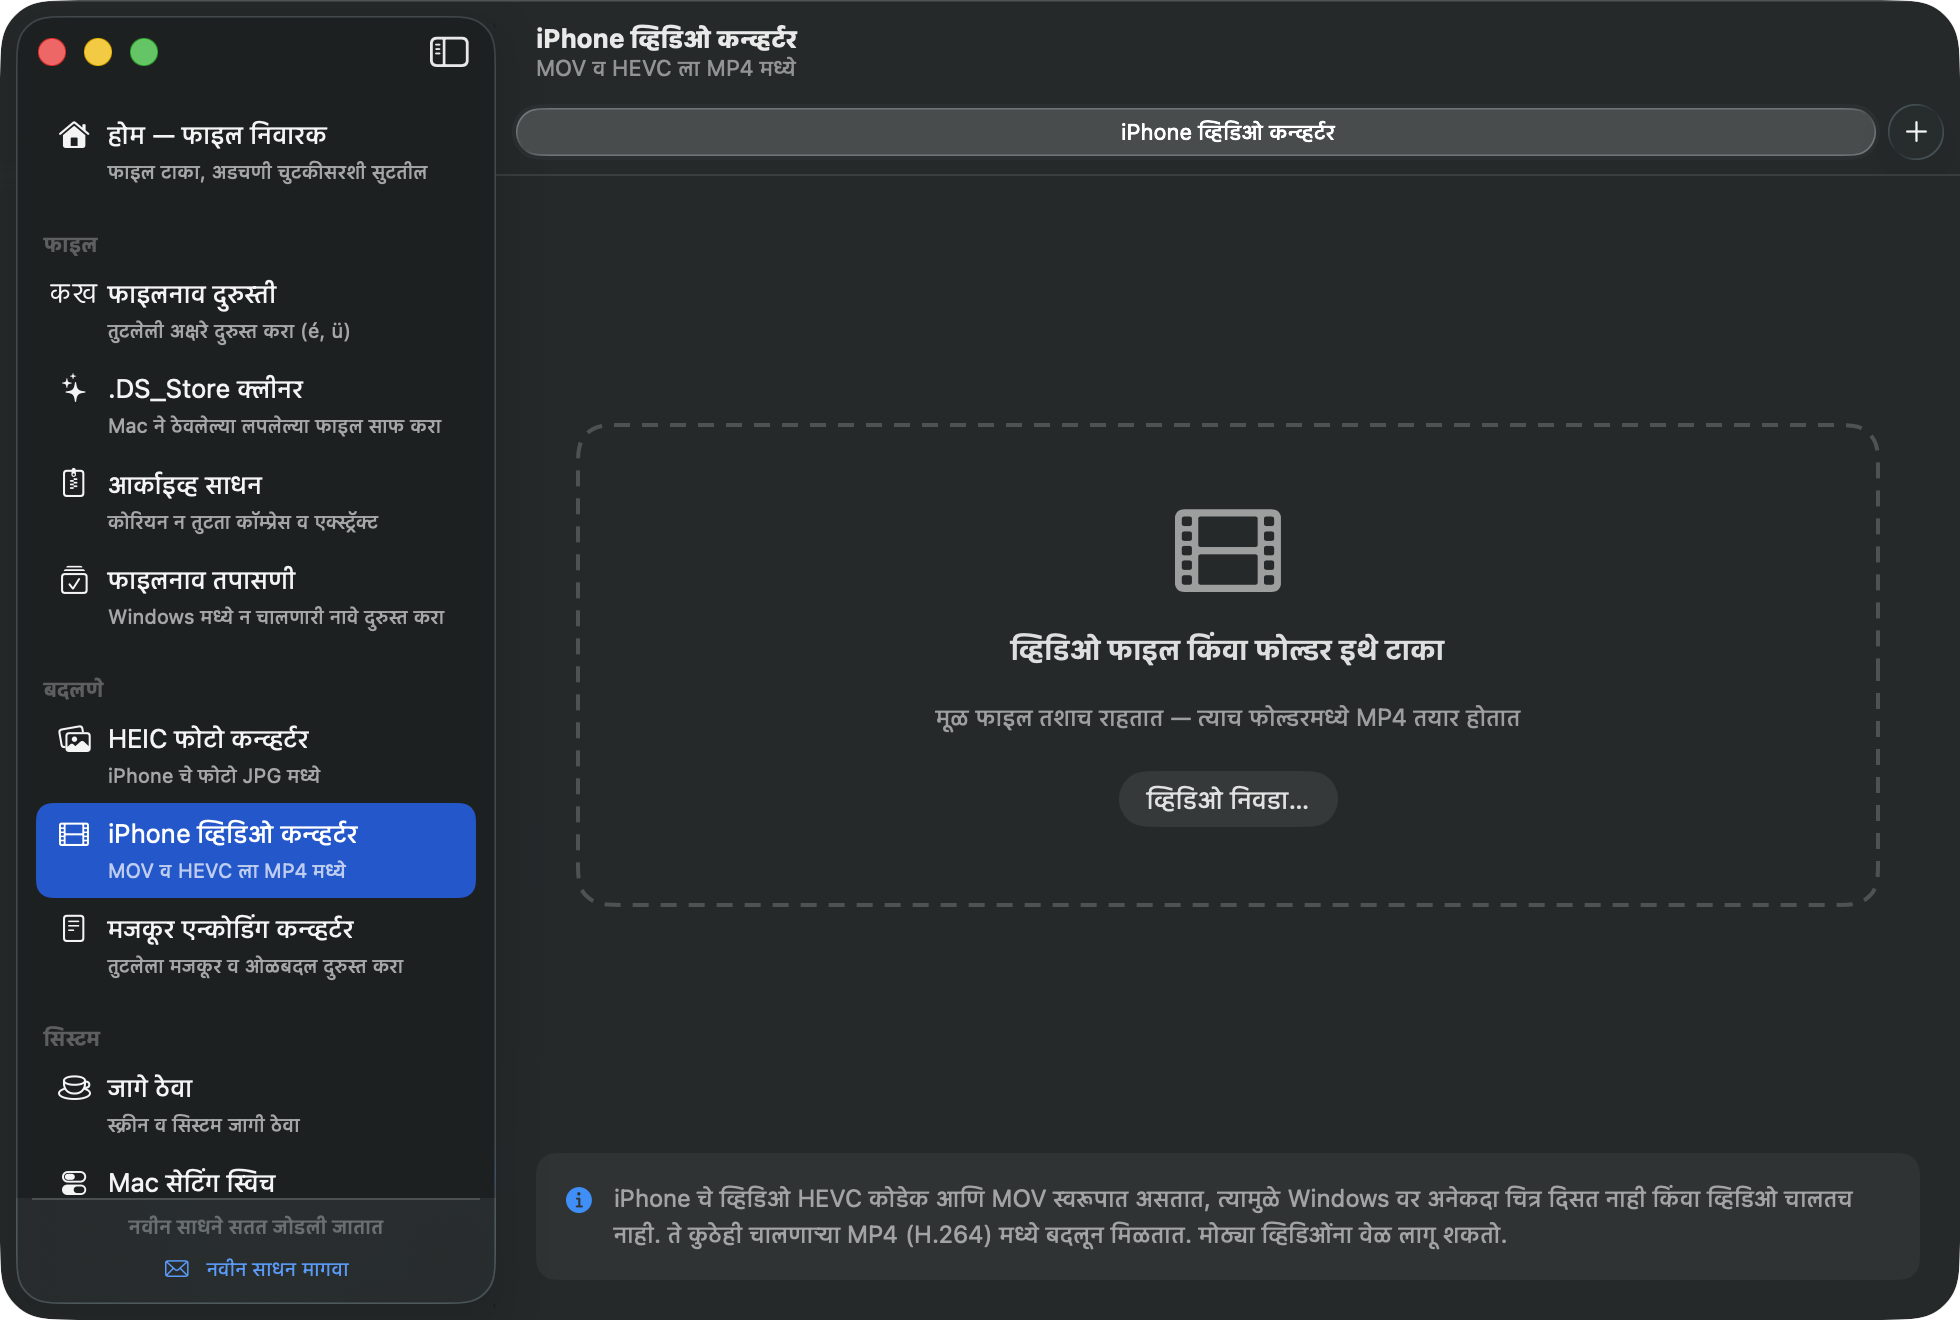The width and height of the screenshot is (1960, 1320).
Task: Click the जागे ठेवा coffee cup icon
Action: tap(74, 1087)
